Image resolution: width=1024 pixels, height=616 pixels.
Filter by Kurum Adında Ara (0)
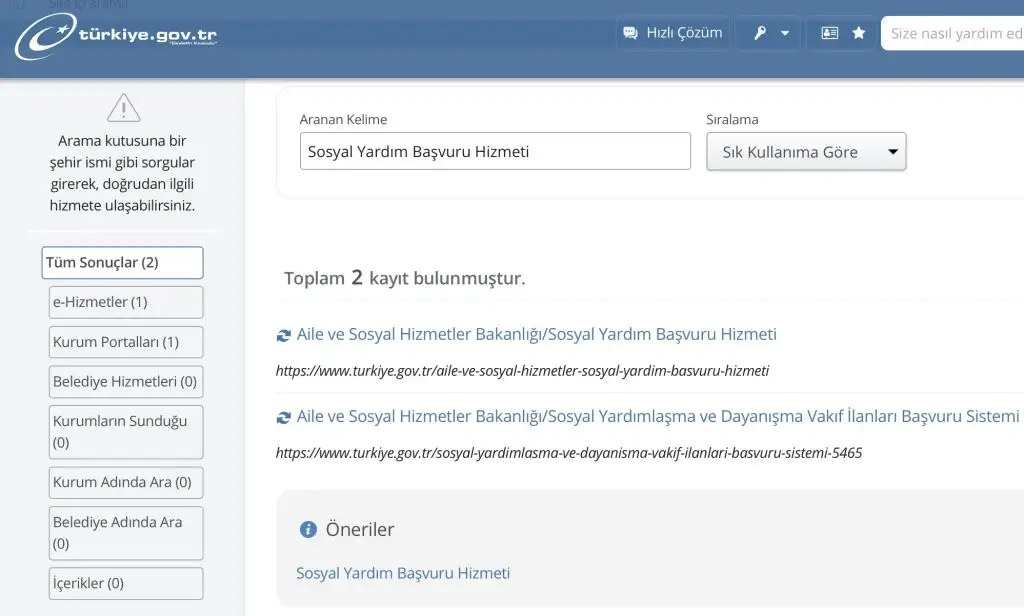126,482
